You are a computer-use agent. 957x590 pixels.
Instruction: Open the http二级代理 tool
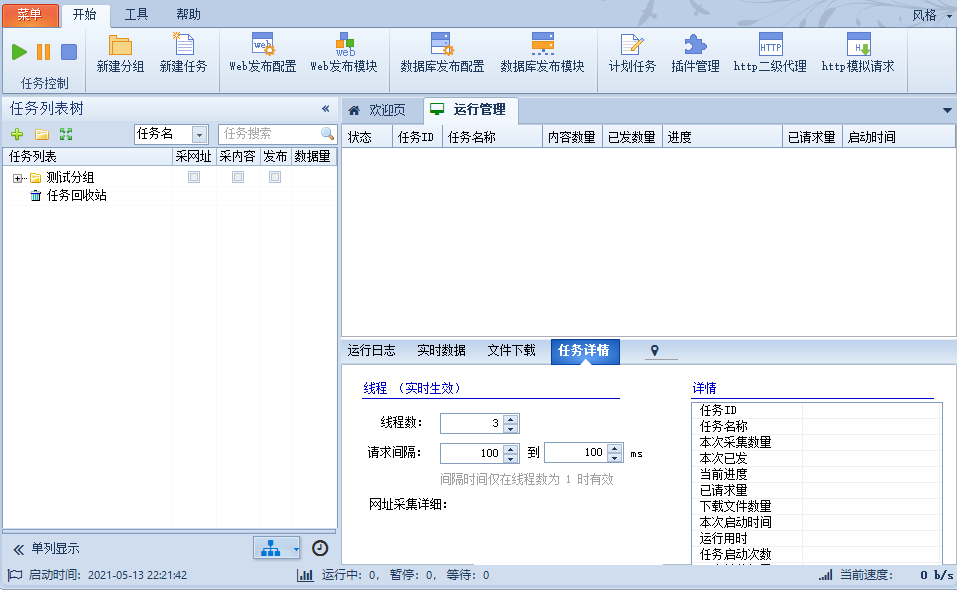coord(769,54)
